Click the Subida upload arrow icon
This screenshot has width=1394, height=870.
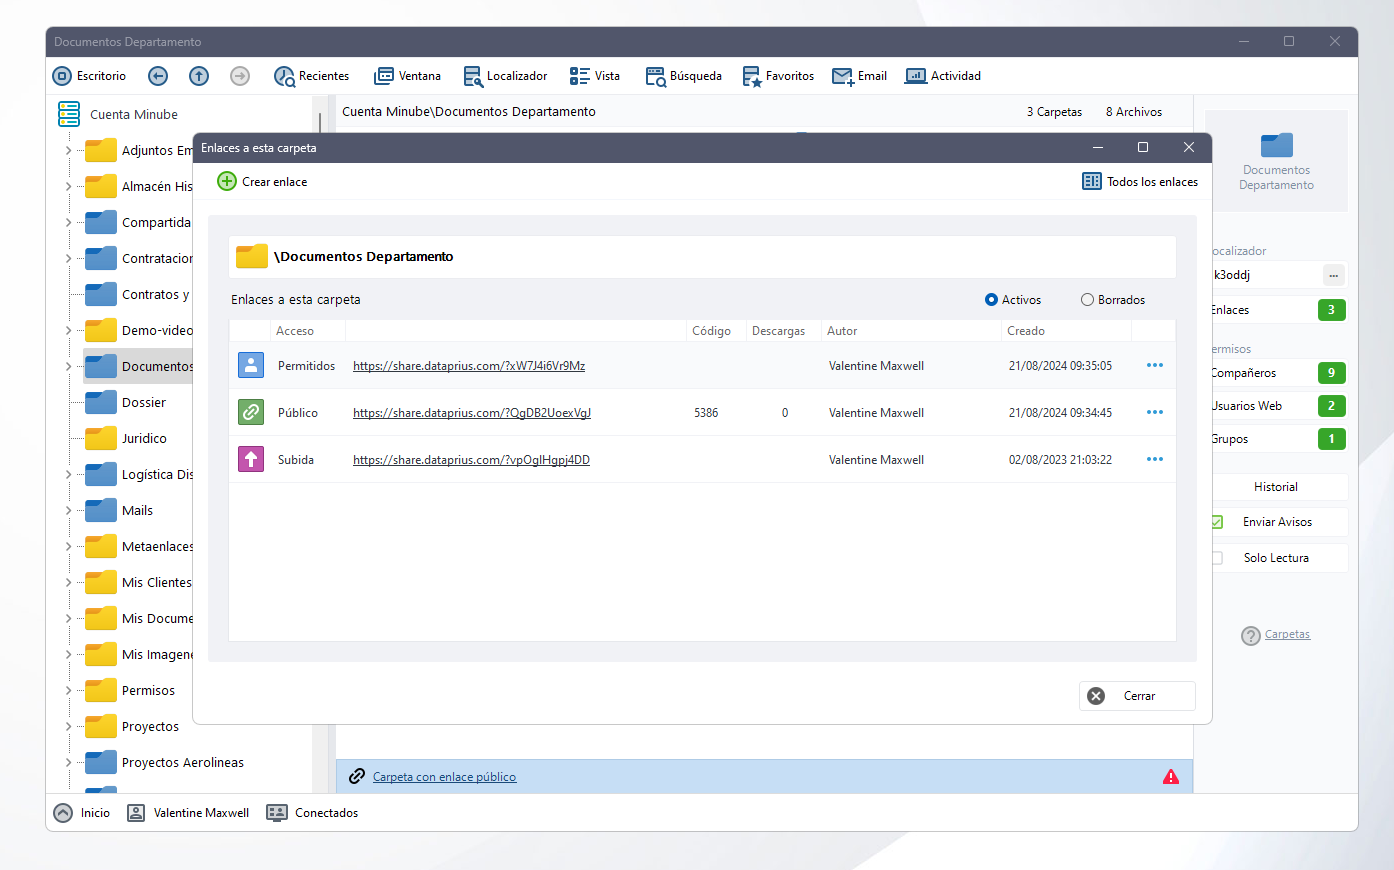251,459
